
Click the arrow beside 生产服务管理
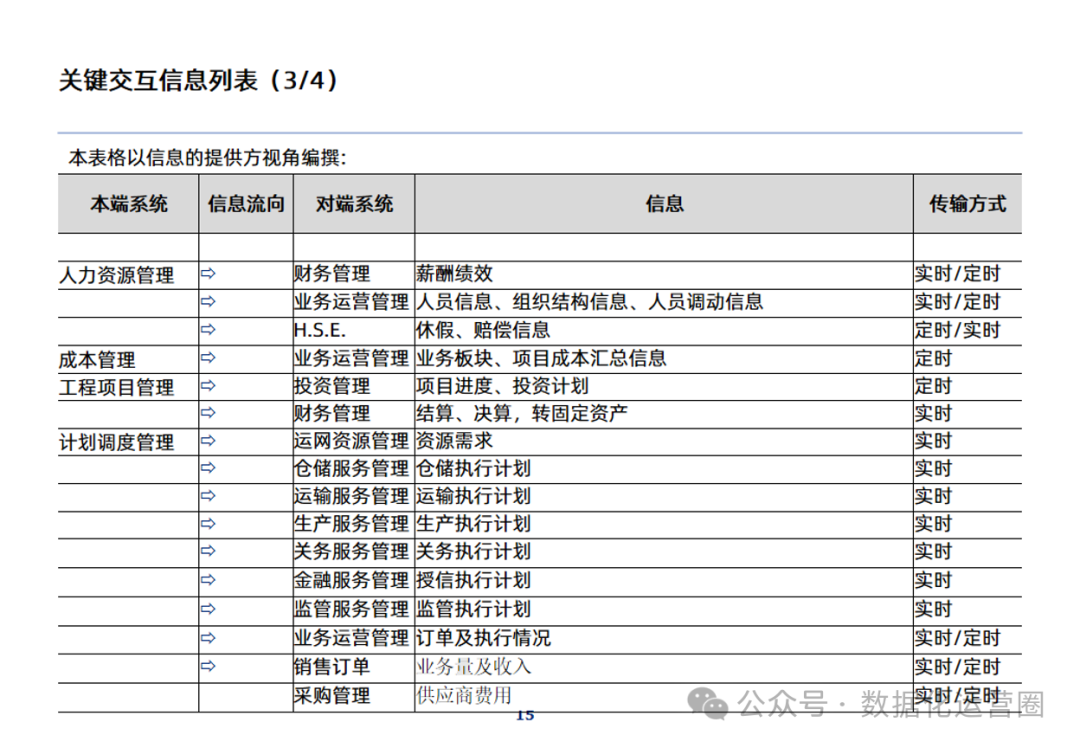(x=208, y=523)
